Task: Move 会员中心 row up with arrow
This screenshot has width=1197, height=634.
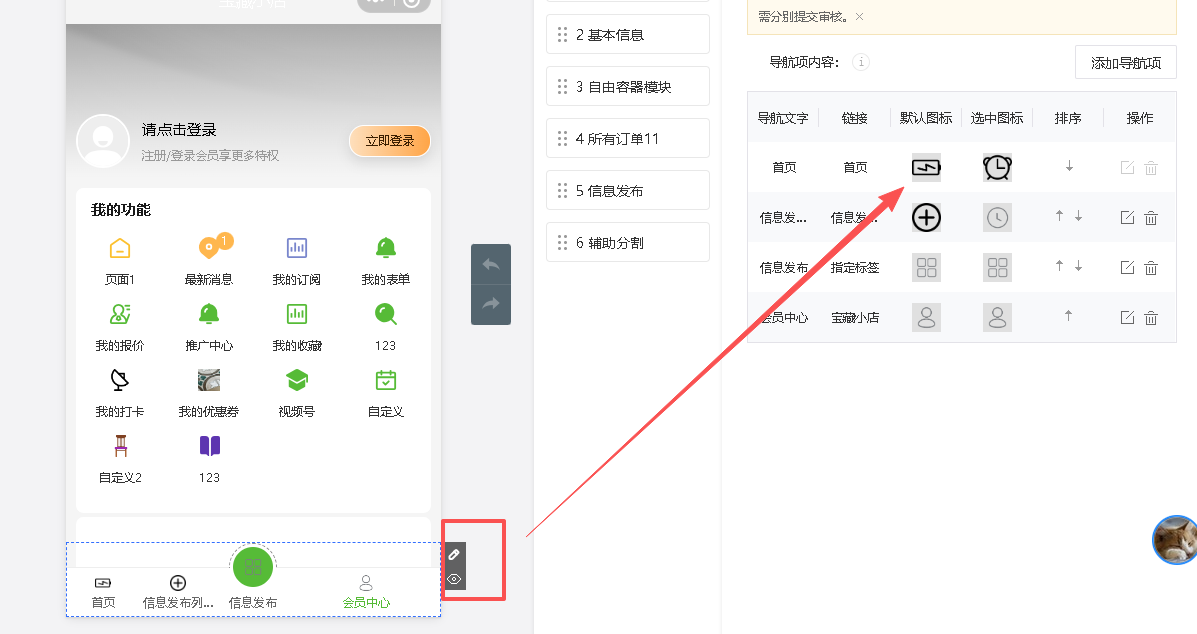Action: 1068,315
